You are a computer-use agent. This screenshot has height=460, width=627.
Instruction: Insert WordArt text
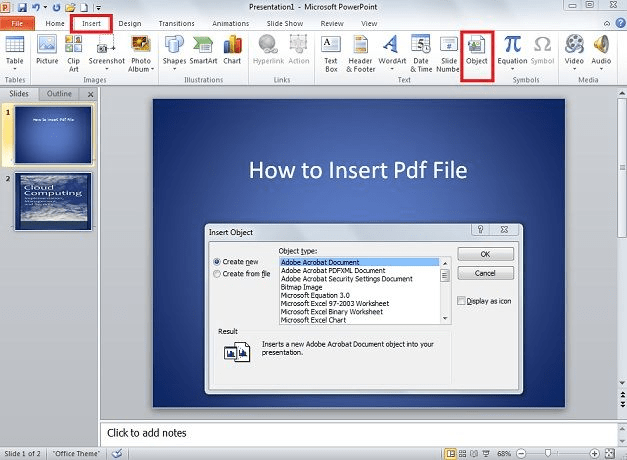pos(392,53)
